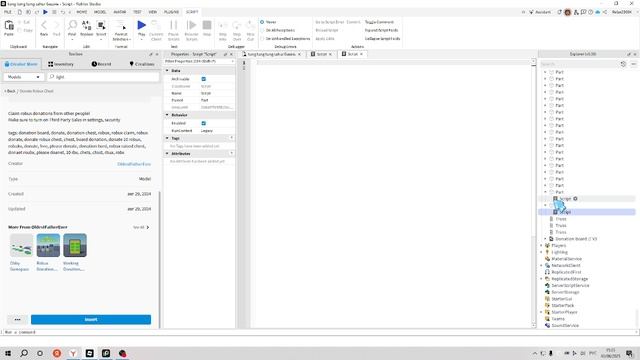640x360 pixels.
Task: Select On Unhandled Exceptions radio option
Action: (262, 38)
